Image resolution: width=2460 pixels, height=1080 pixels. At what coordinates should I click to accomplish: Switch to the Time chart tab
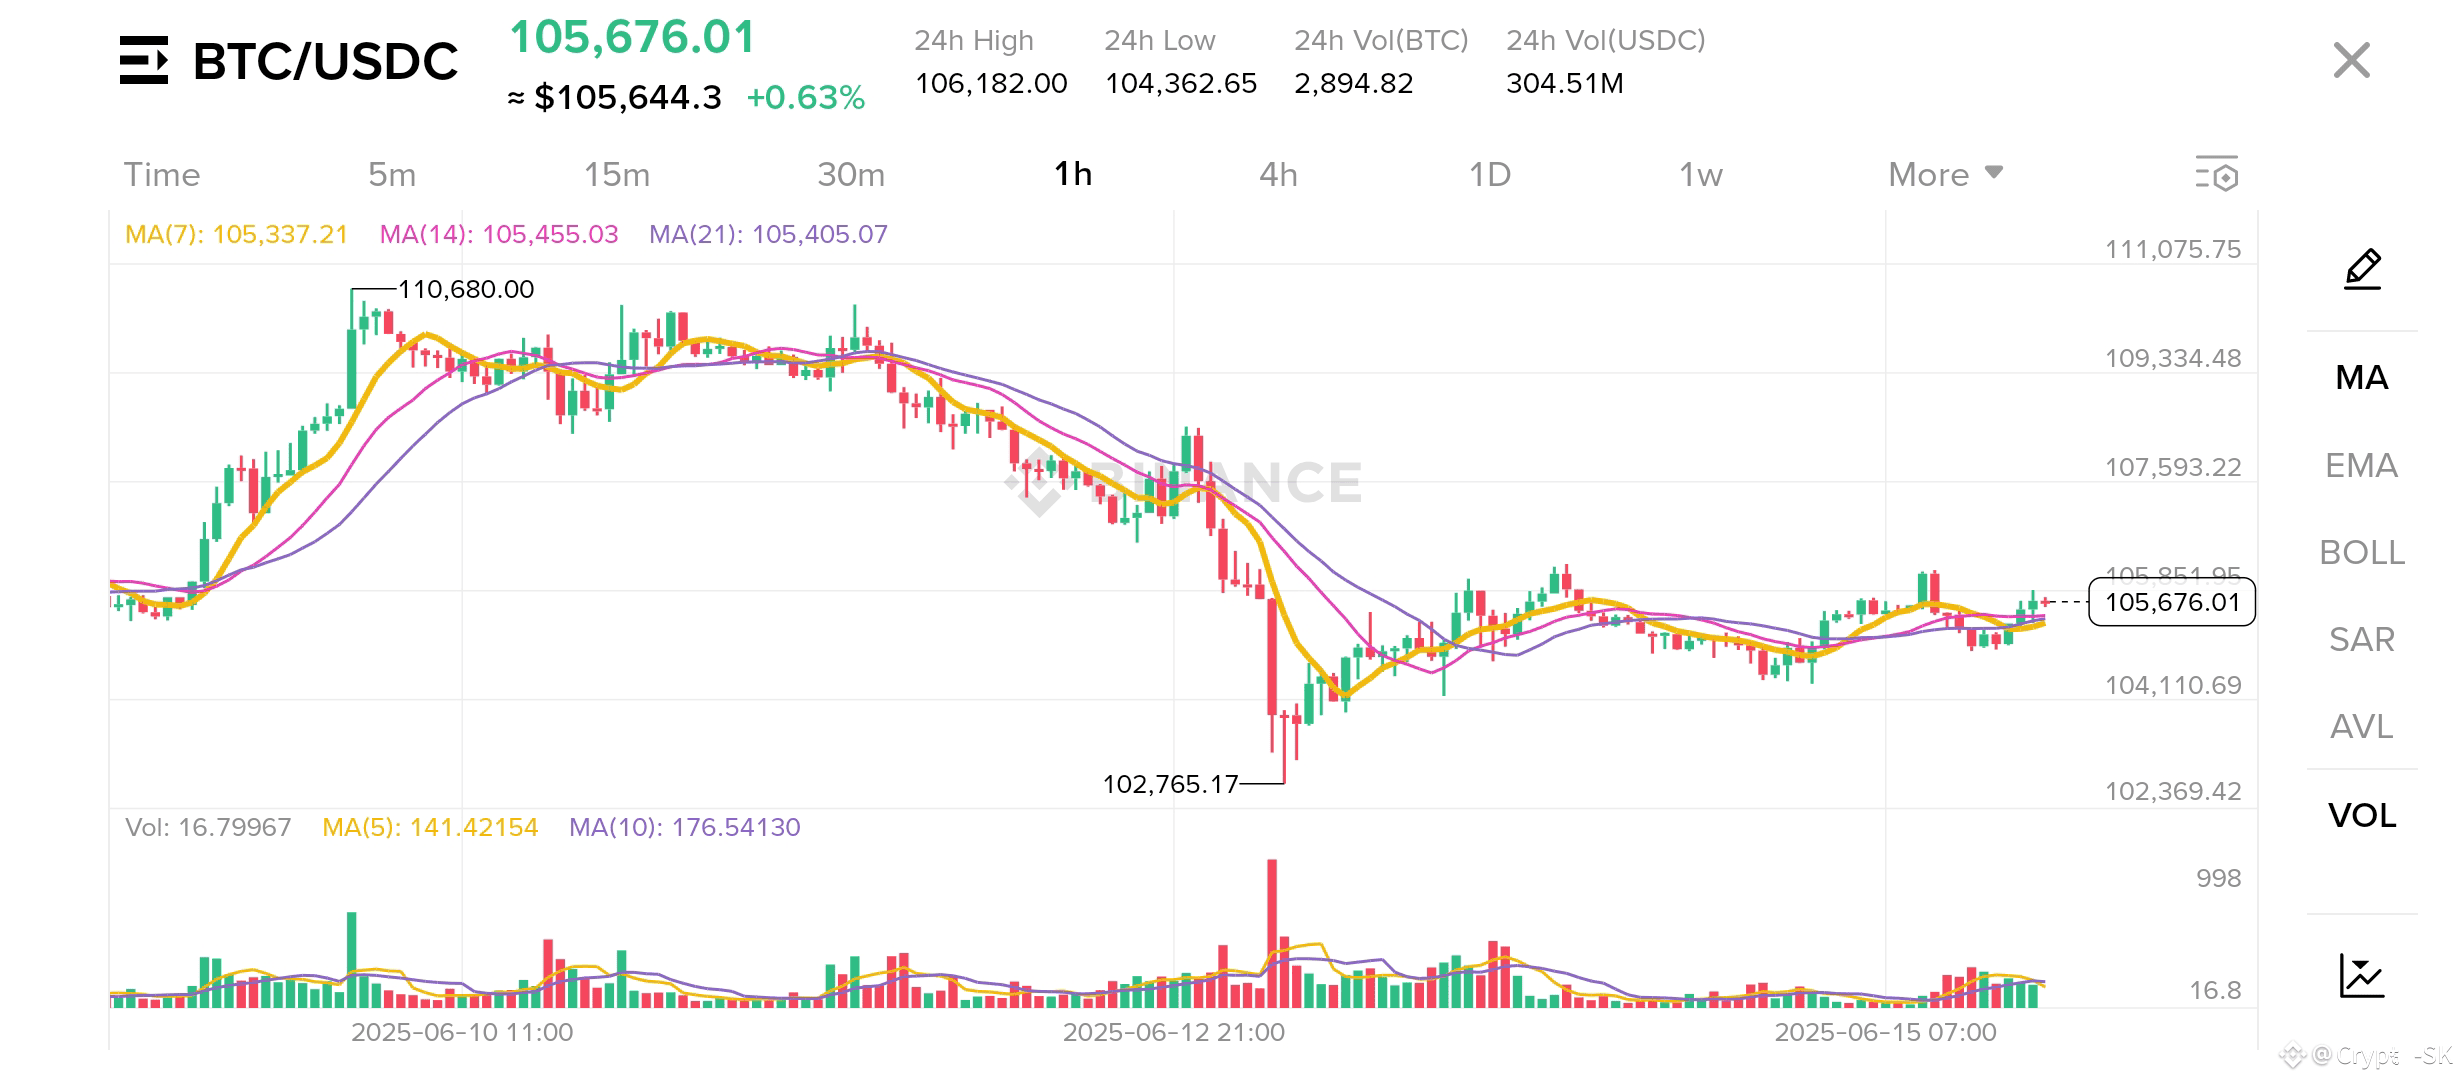pyautogui.click(x=162, y=174)
